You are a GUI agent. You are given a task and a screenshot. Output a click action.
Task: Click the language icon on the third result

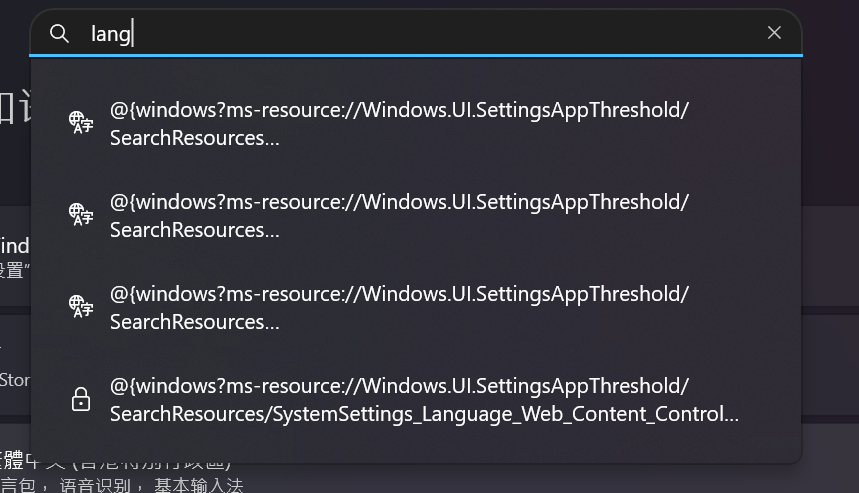click(81, 306)
